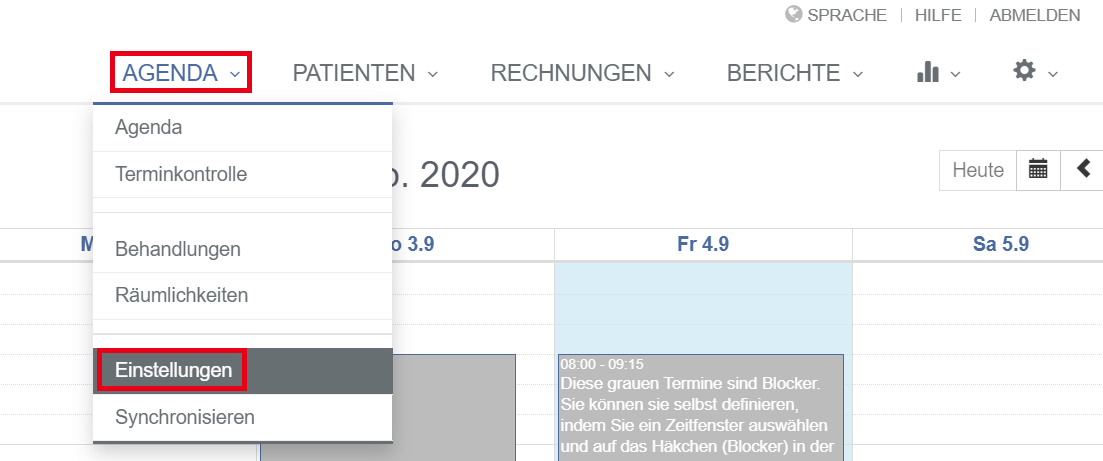The width and height of the screenshot is (1103, 461).
Task: Open the chevron beside the gear icon
Action: [x=1052, y=73]
